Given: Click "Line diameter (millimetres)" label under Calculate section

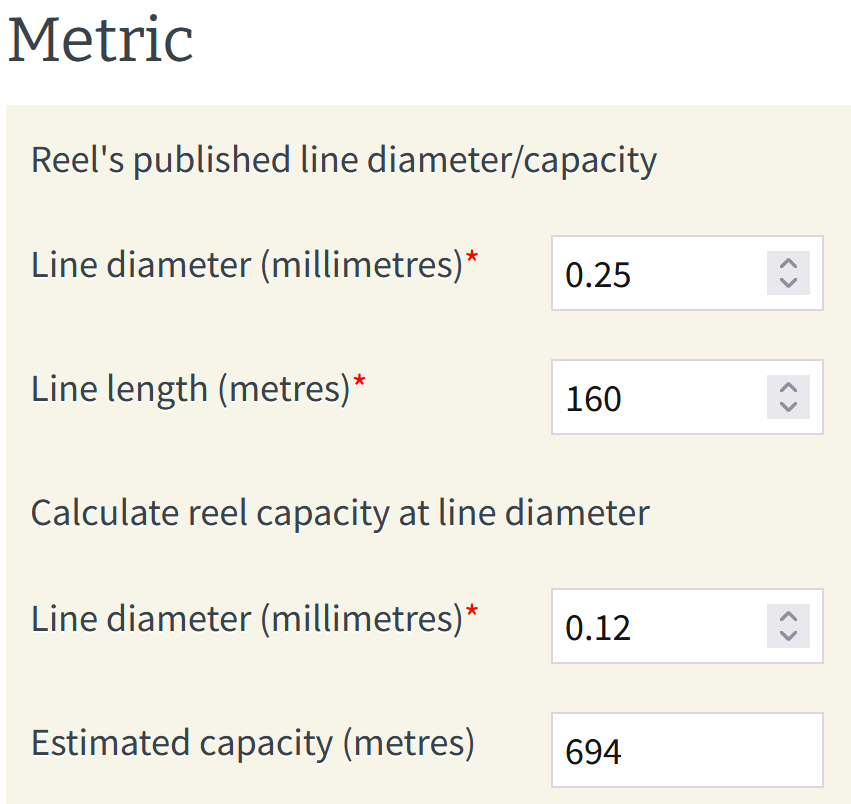Looking at the screenshot, I should click(247, 619).
